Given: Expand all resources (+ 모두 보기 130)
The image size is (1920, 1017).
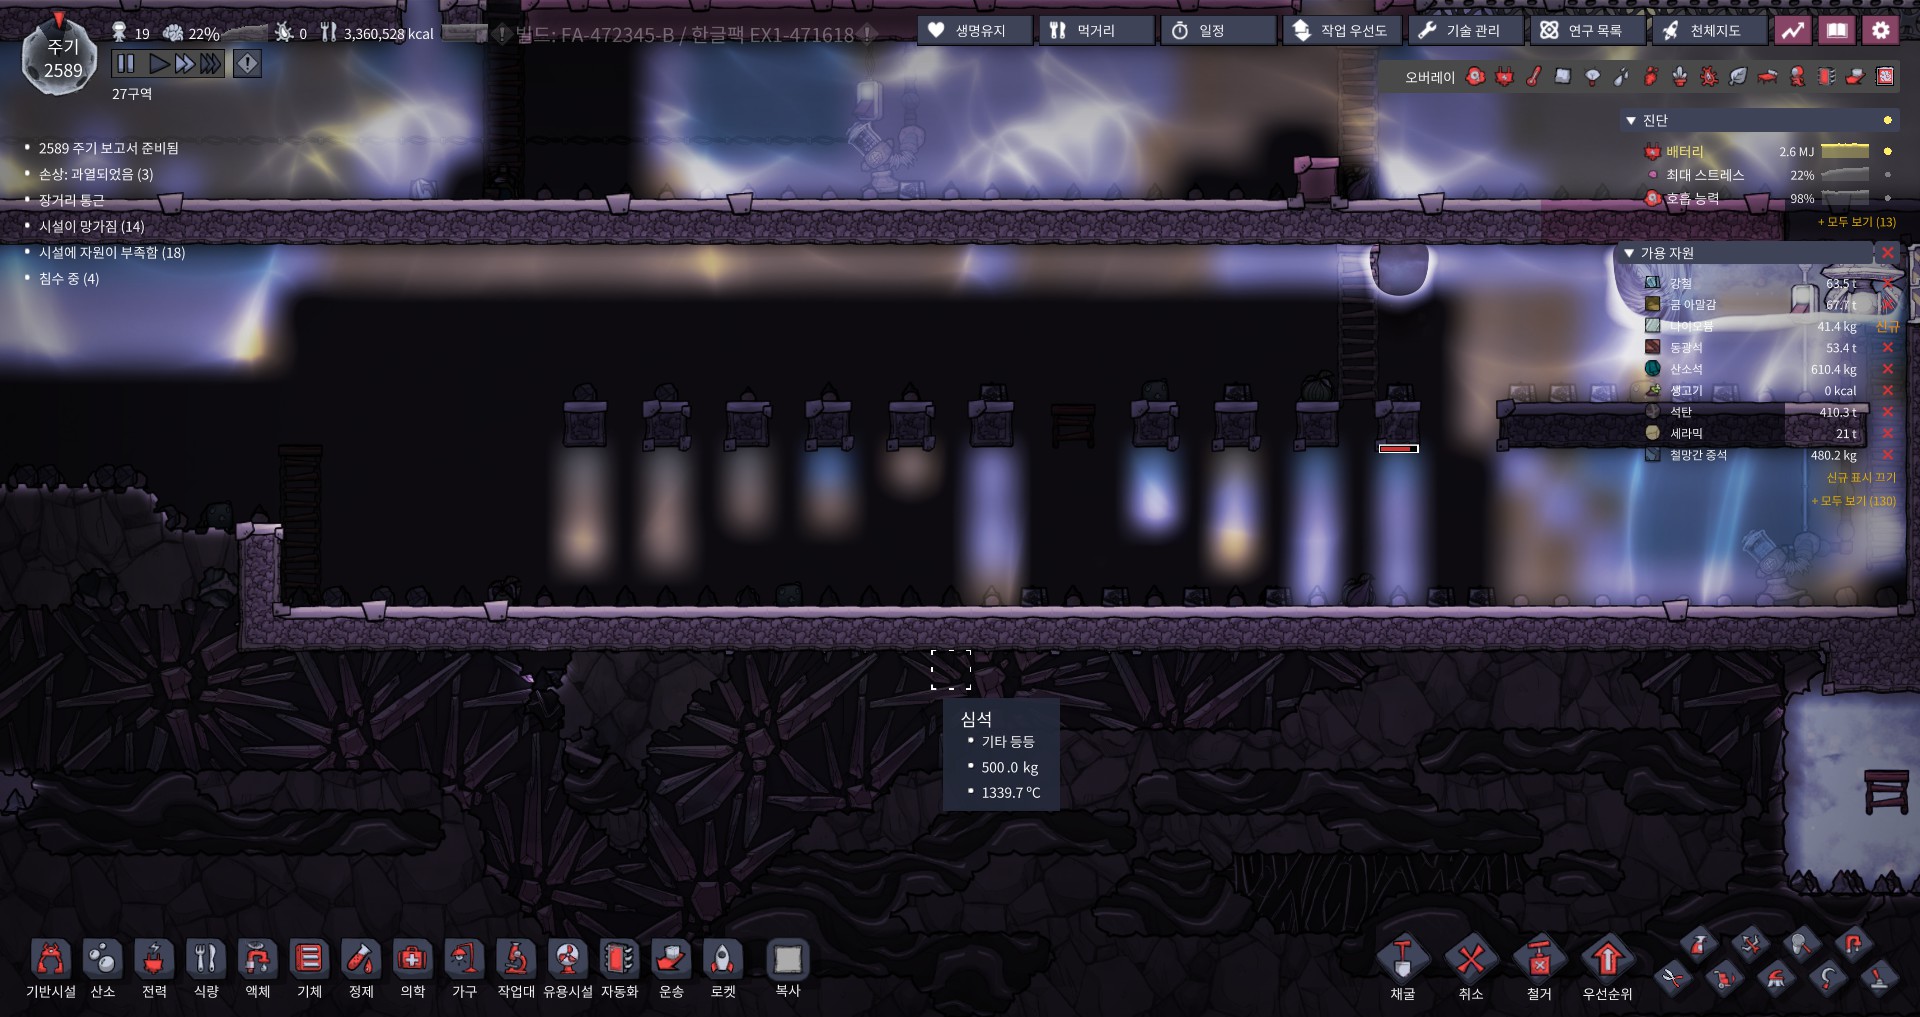Looking at the screenshot, I should coord(1853,500).
